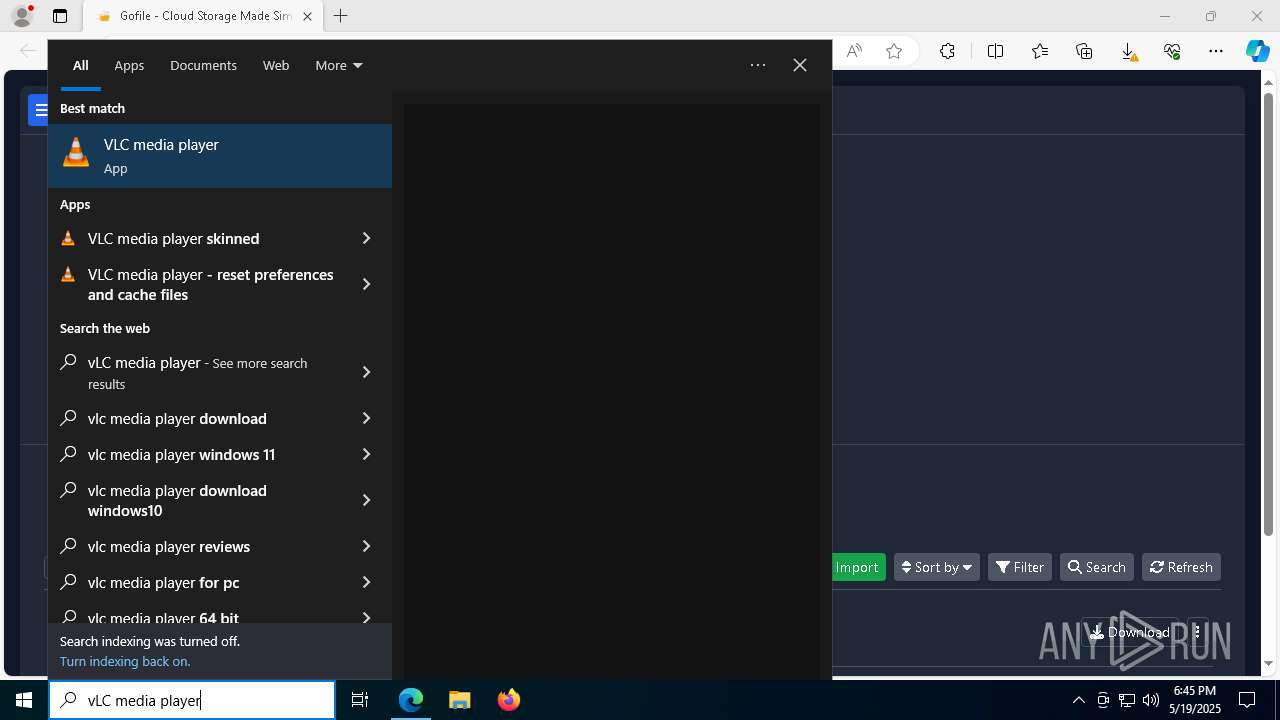The image size is (1280, 720).
Task: Click Filter button on Gofile page
Action: [1020, 567]
